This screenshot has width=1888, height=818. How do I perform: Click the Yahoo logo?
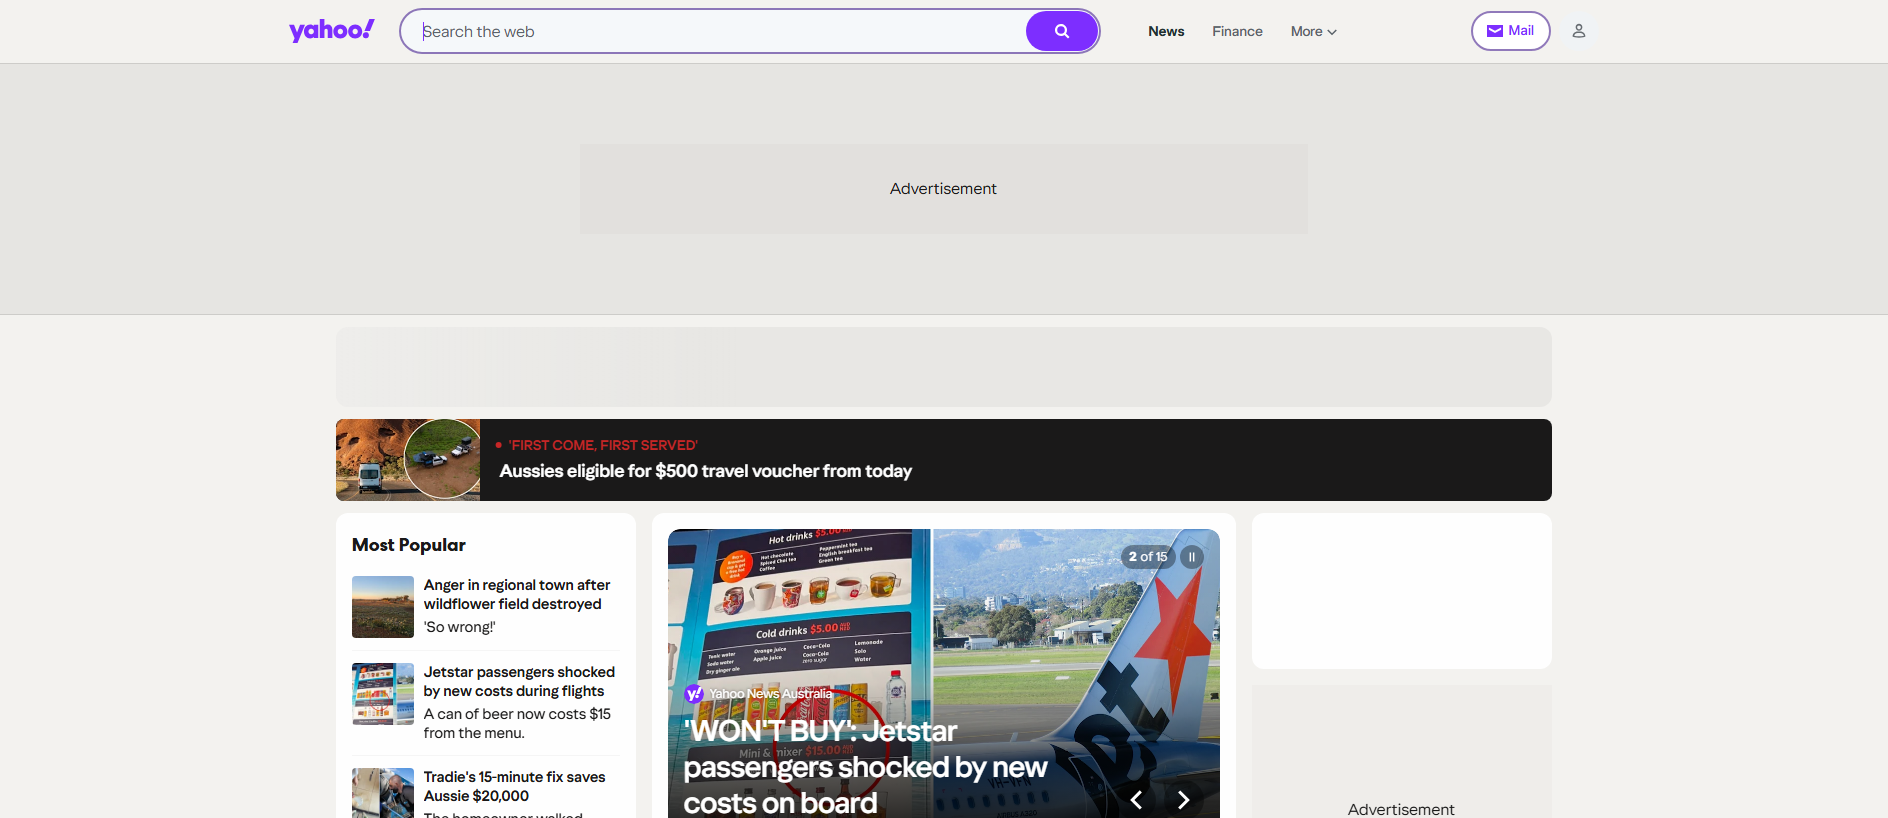click(x=332, y=31)
